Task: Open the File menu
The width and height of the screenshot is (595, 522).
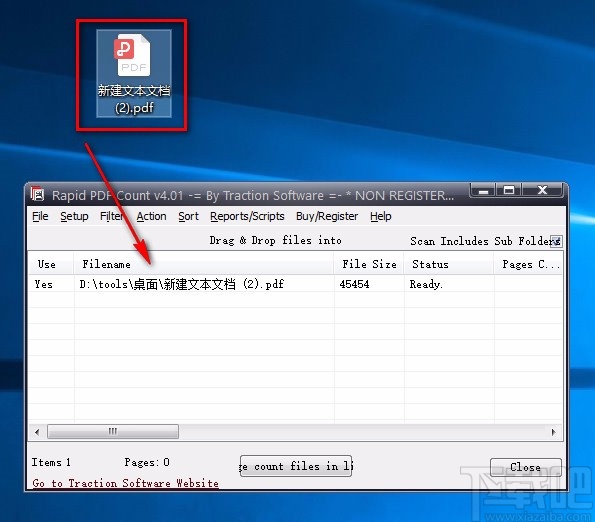Action: pyautogui.click(x=40, y=216)
